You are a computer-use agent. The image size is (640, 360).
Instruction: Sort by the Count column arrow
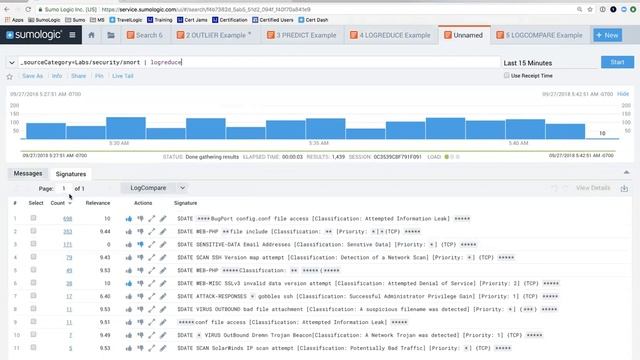tap(70, 203)
